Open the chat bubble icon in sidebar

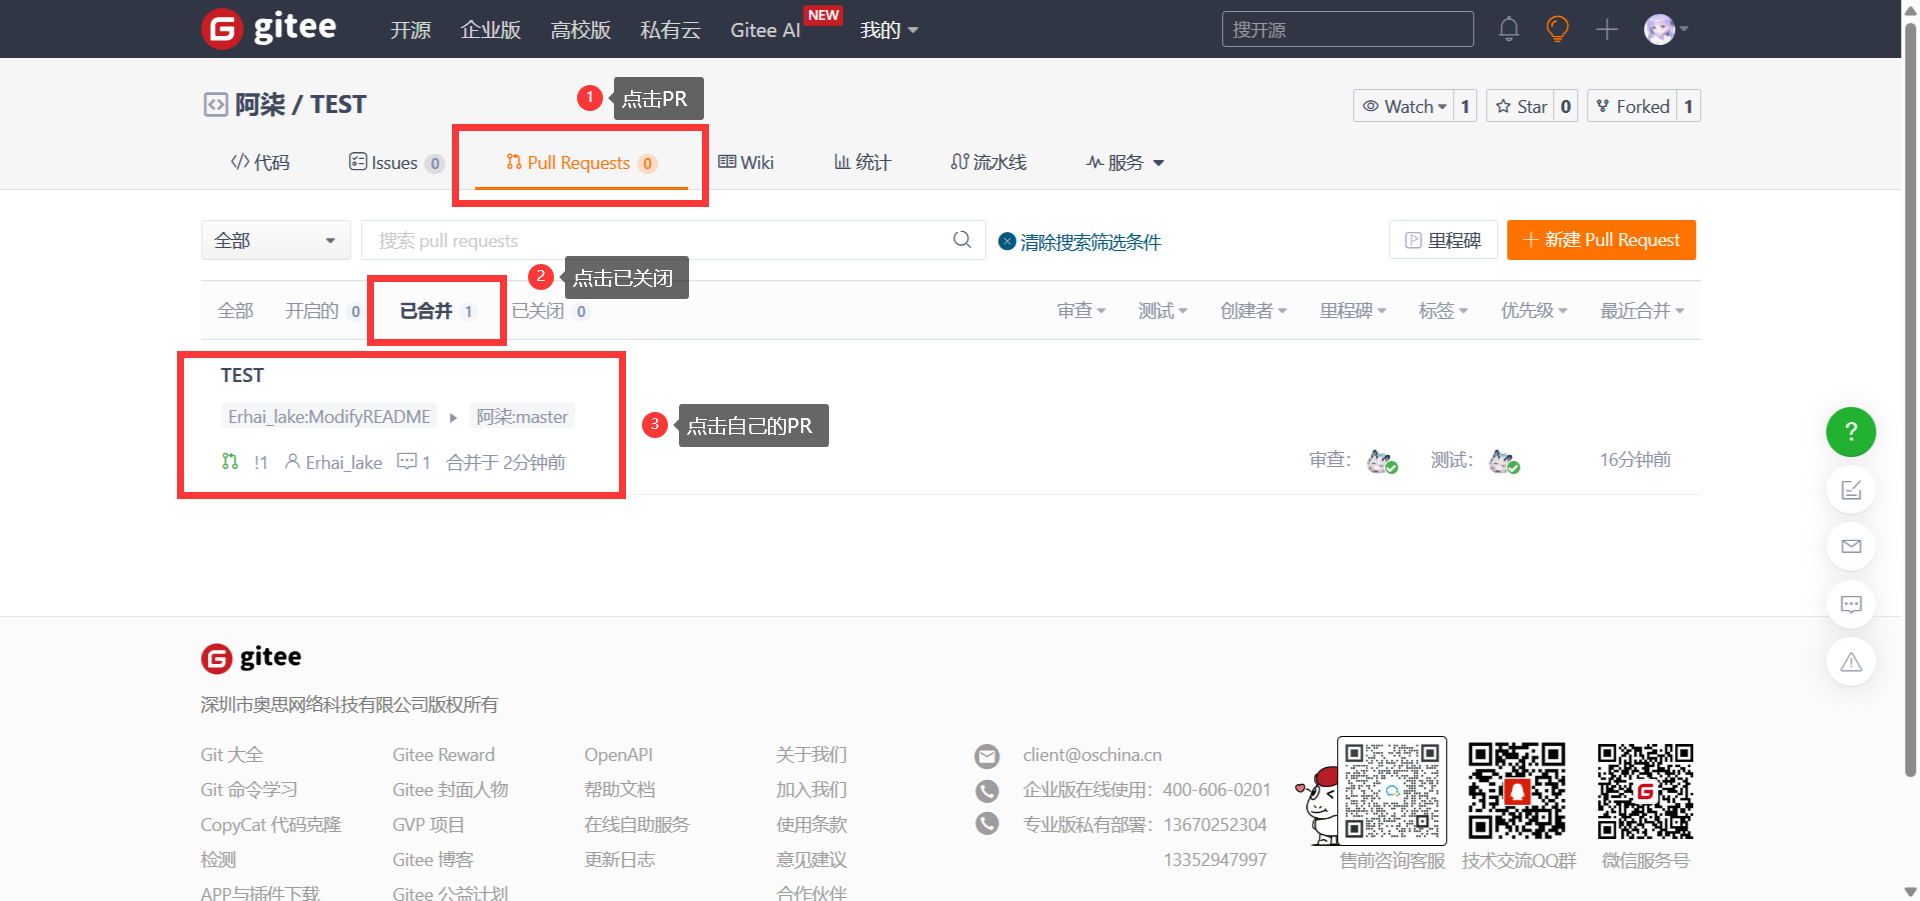(x=1850, y=604)
